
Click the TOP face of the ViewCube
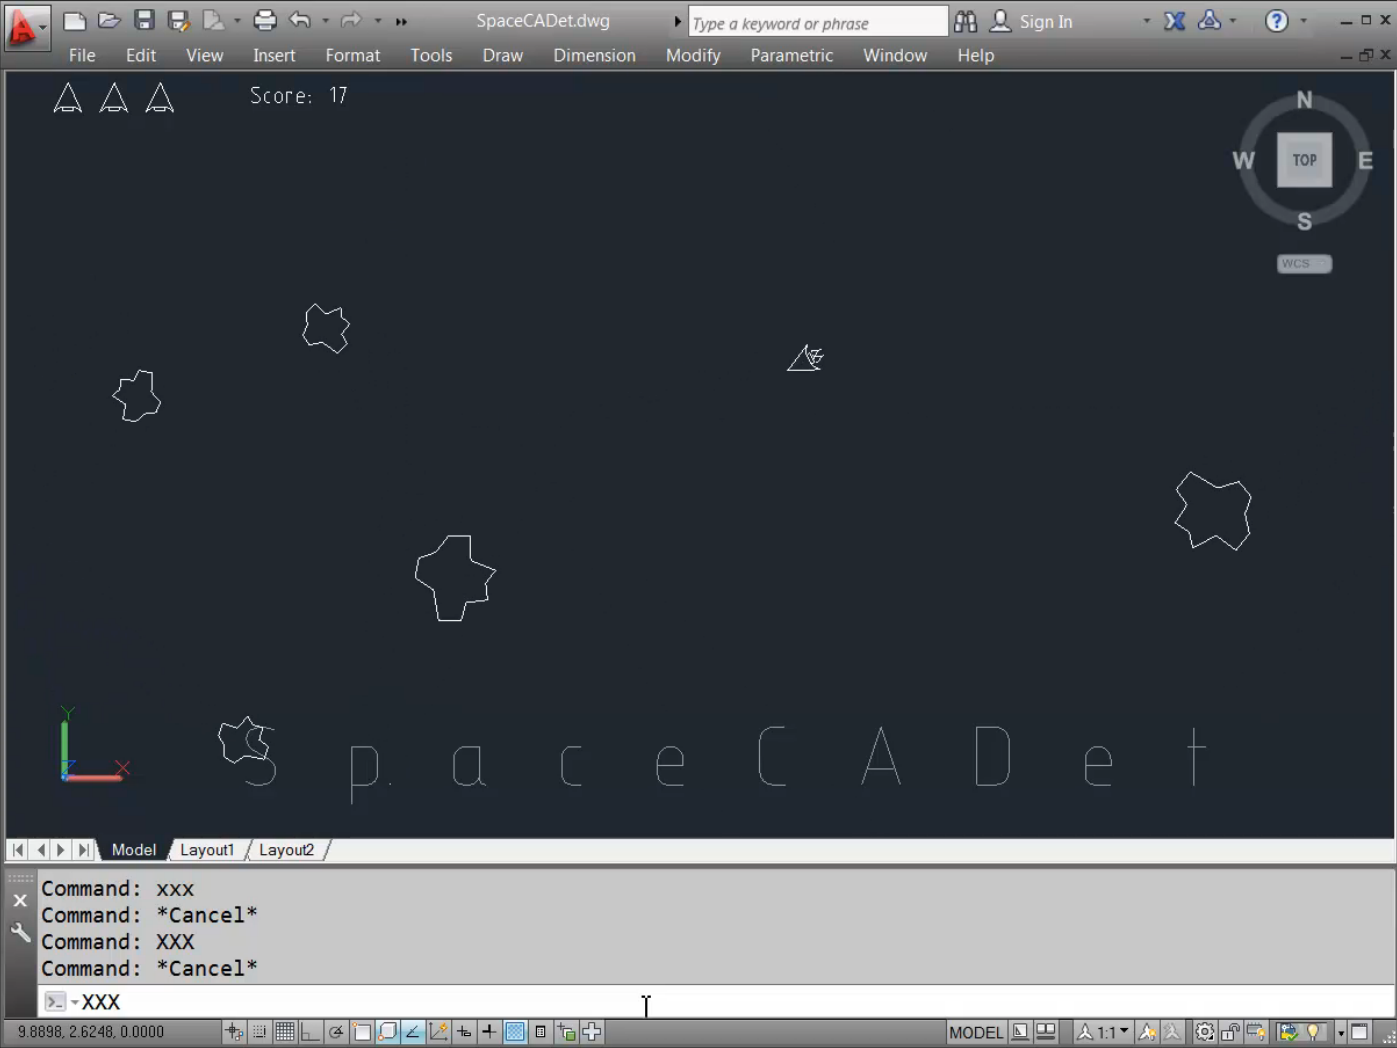[x=1304, y=160]
